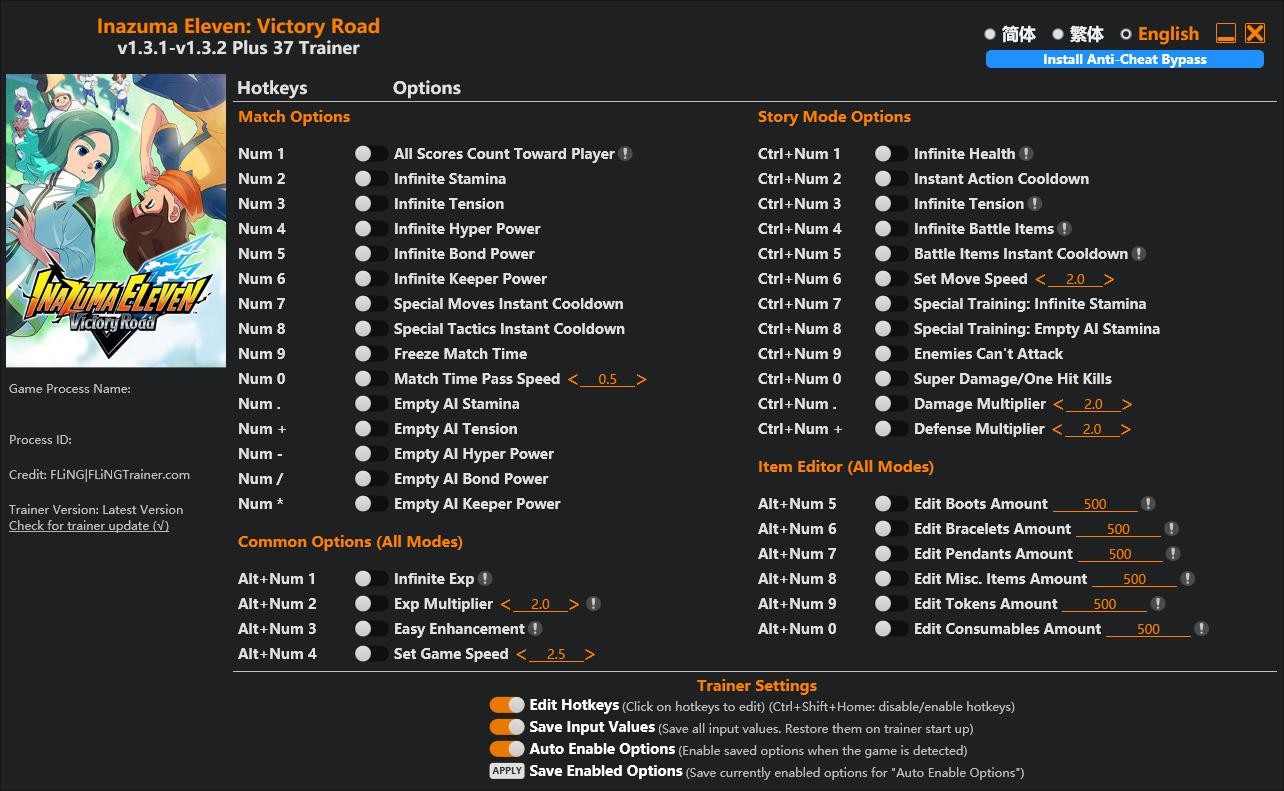1284x791 pixels.
Task: Click the Hotkeys column header
Action: click(272, 88)
